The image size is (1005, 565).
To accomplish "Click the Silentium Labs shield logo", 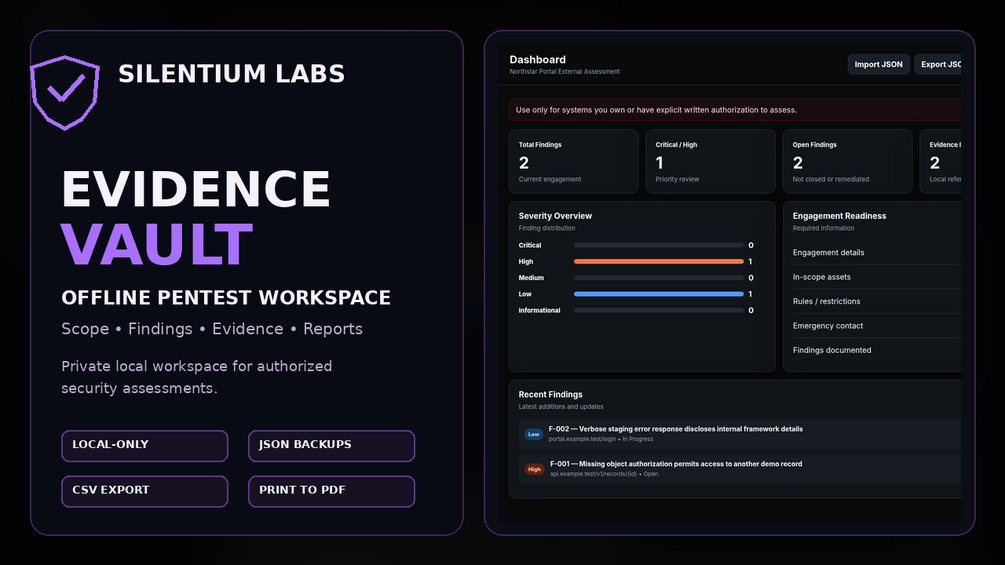I will tap(65, 92).
